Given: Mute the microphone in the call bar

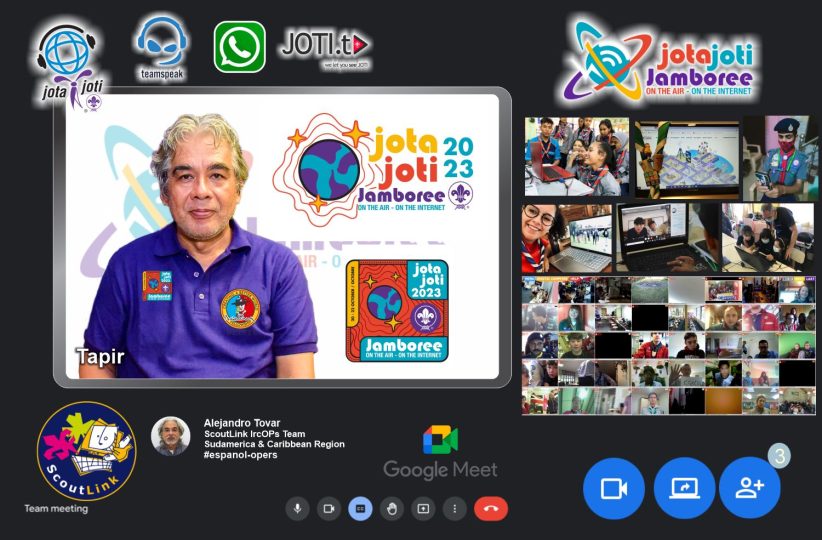Looking at the screenshot, I should pos(297,509).
